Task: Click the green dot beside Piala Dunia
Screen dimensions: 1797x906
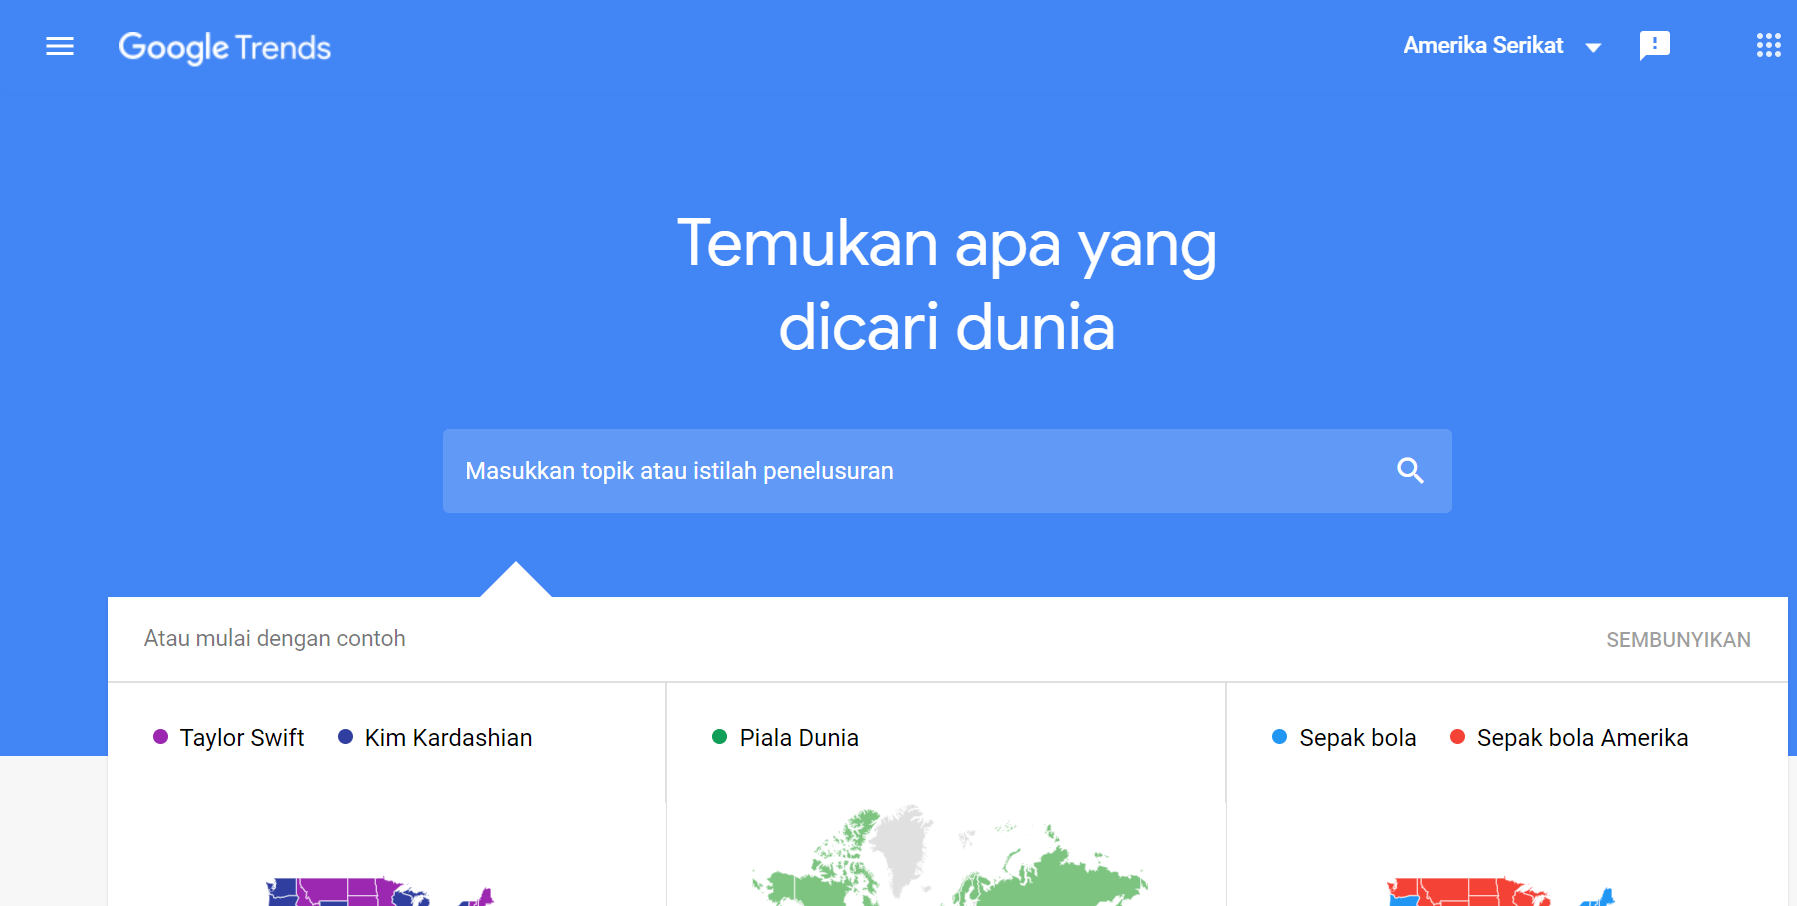Action: (x=719, y=737)
